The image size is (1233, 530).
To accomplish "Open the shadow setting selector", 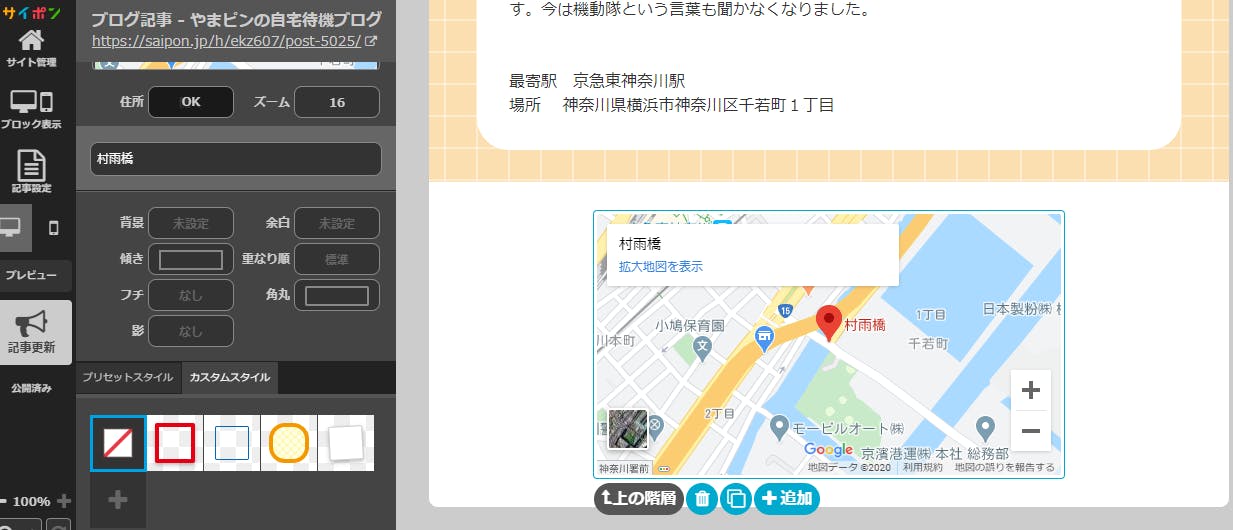I will click(x=191, y=331).
